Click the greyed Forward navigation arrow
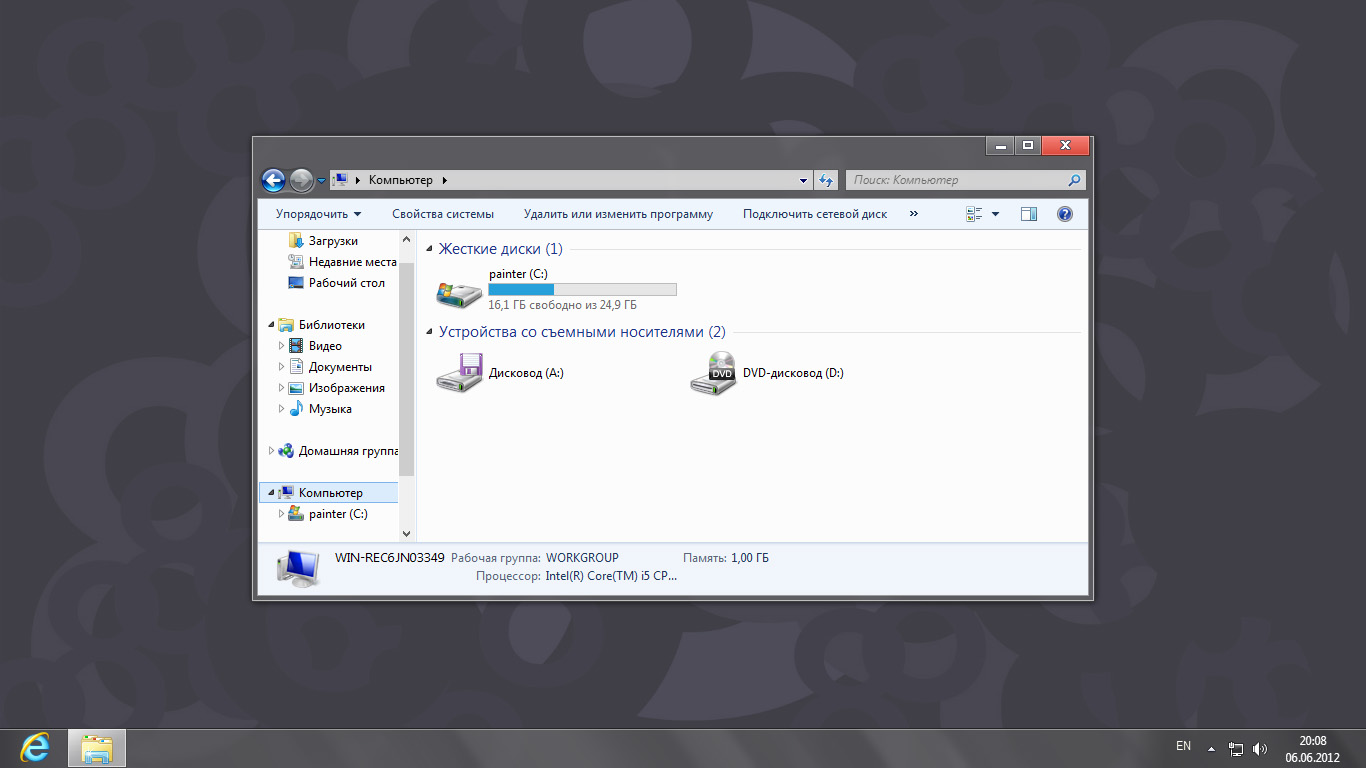Screen dimensions: 1366x768 click(301, 180)
